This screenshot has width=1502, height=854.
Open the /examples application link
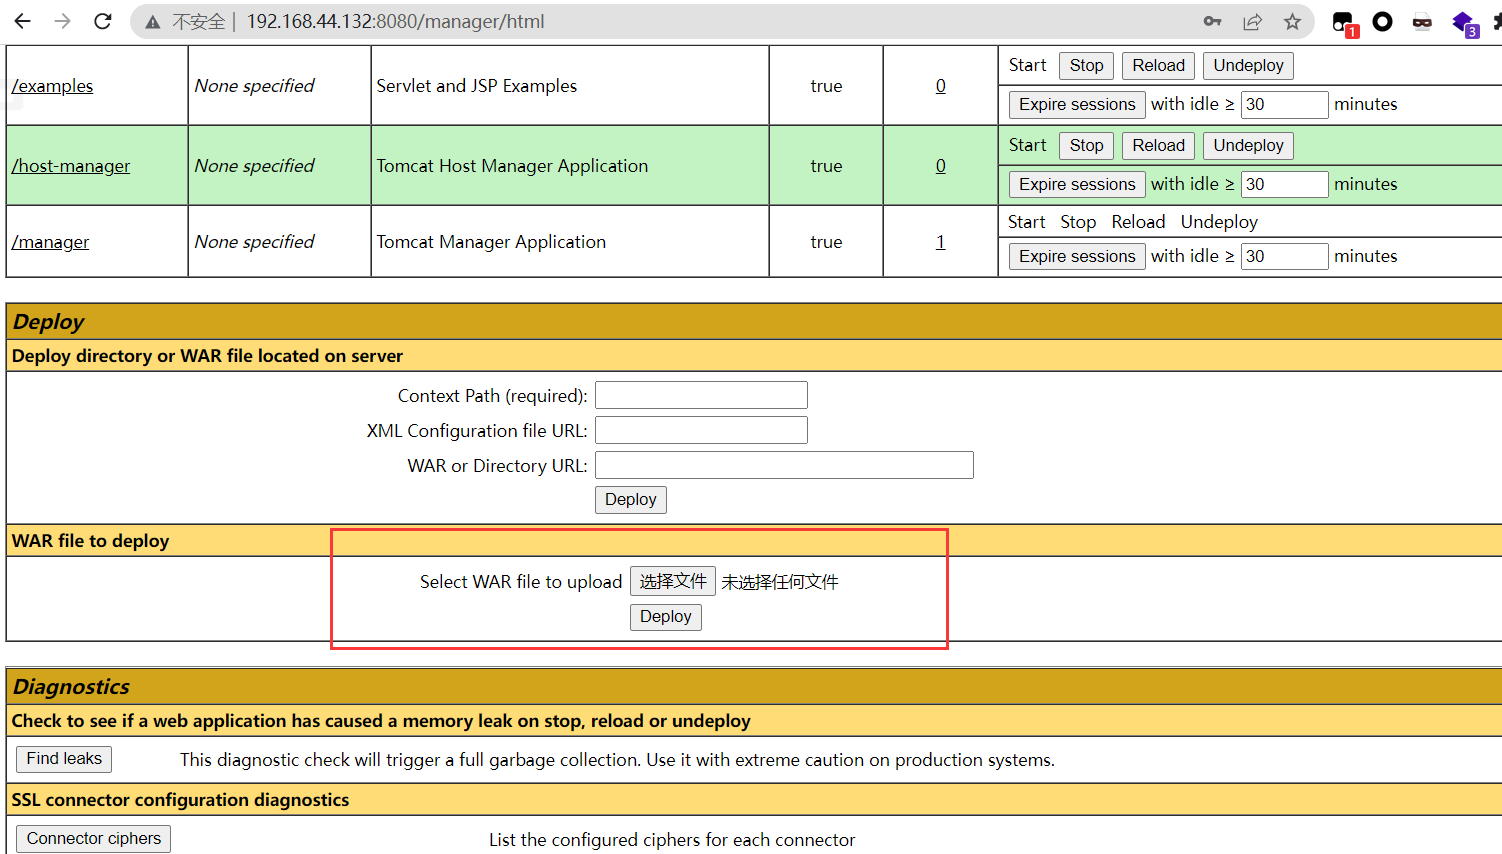[x=52, y=86]
